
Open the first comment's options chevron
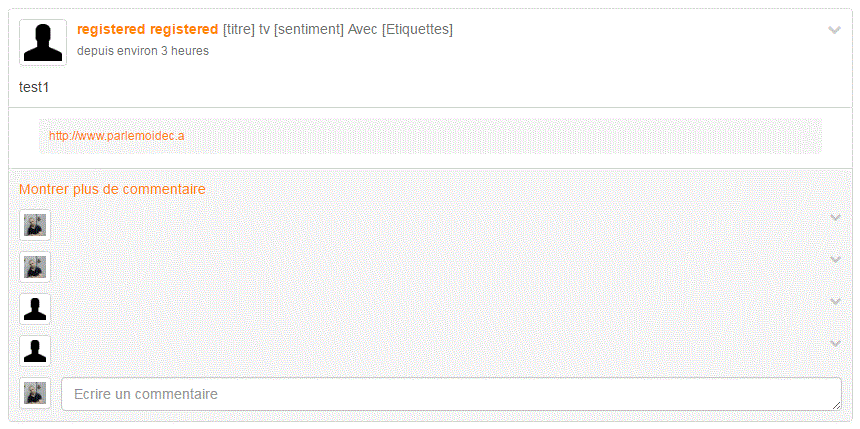click(x=835, y=218)
